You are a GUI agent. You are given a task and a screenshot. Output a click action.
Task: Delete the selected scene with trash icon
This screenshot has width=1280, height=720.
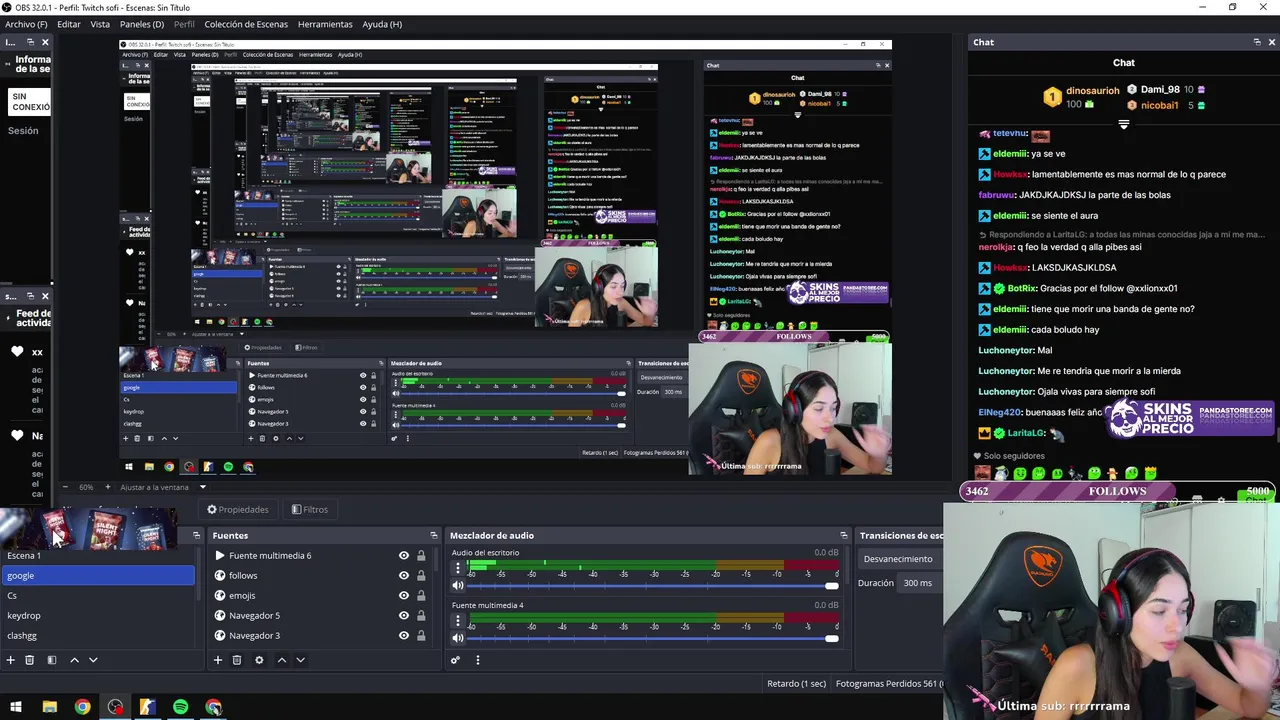(29, 660)
